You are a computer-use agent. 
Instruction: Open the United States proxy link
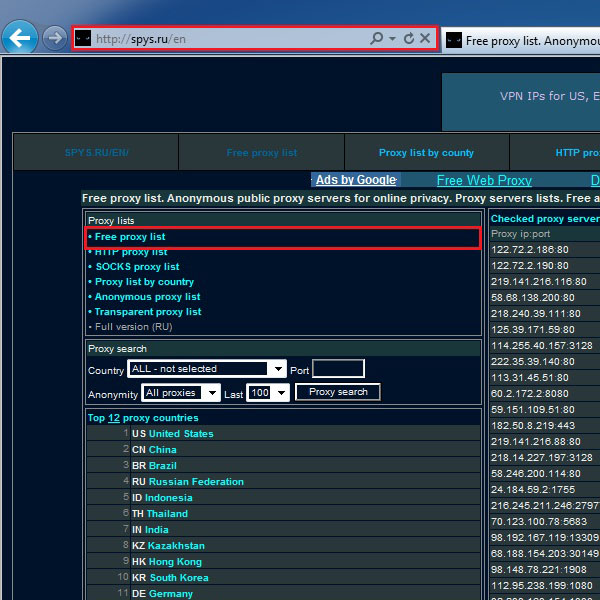point(181,434)
